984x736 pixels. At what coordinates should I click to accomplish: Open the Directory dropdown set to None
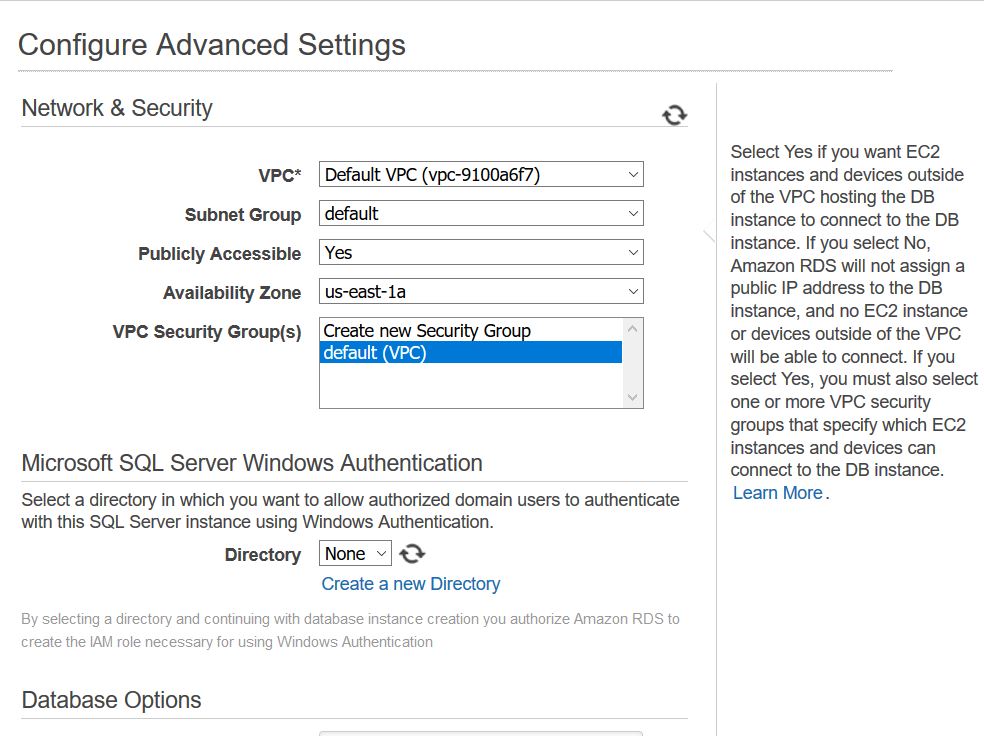point(355,554)
